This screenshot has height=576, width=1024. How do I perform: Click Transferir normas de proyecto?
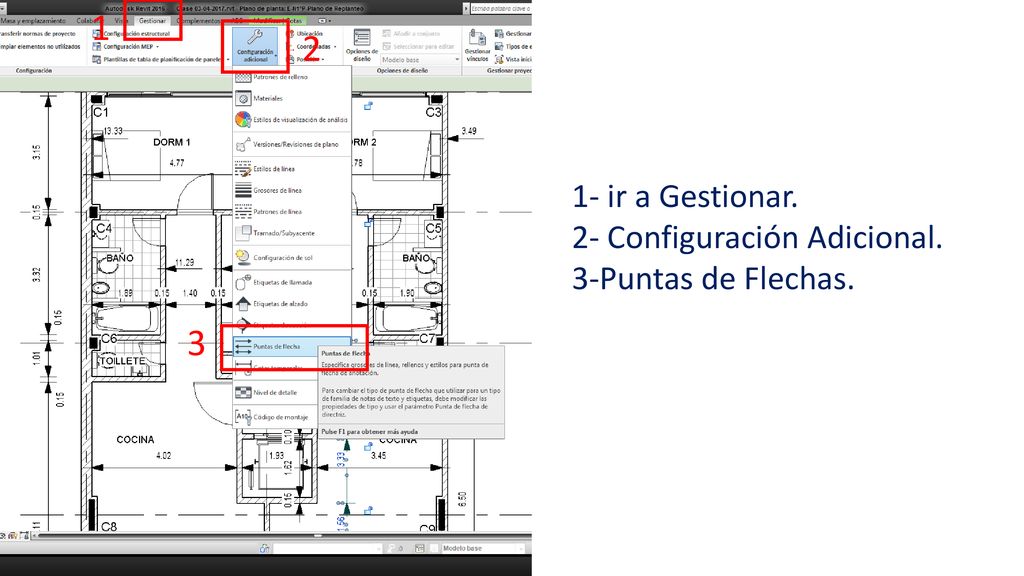(38, 33)
